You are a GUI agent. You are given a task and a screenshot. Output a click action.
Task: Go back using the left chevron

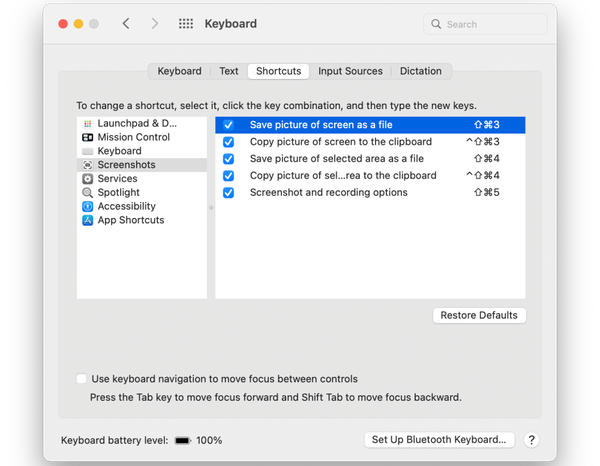126,24
